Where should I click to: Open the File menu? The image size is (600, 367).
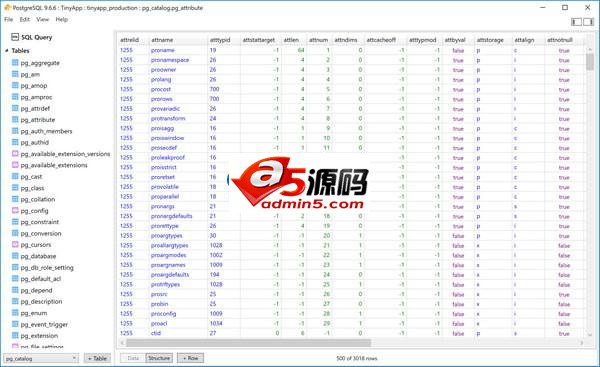pyautogui.click(x=8, y=19)
